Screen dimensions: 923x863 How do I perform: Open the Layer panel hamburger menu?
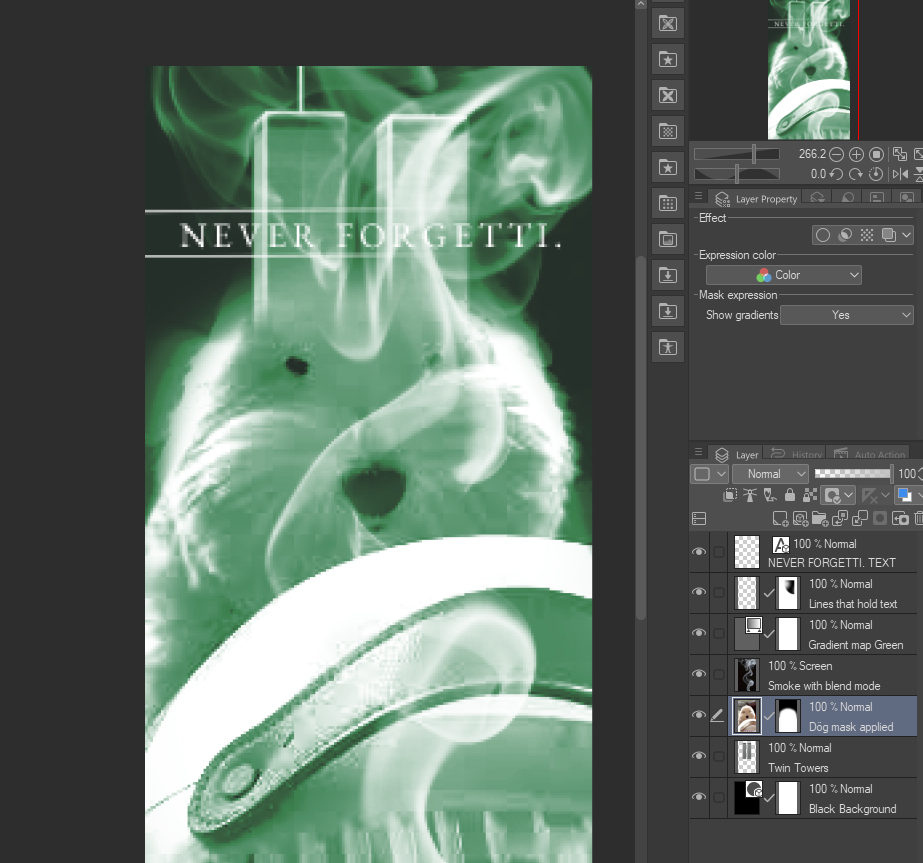(x=698, y=453)
